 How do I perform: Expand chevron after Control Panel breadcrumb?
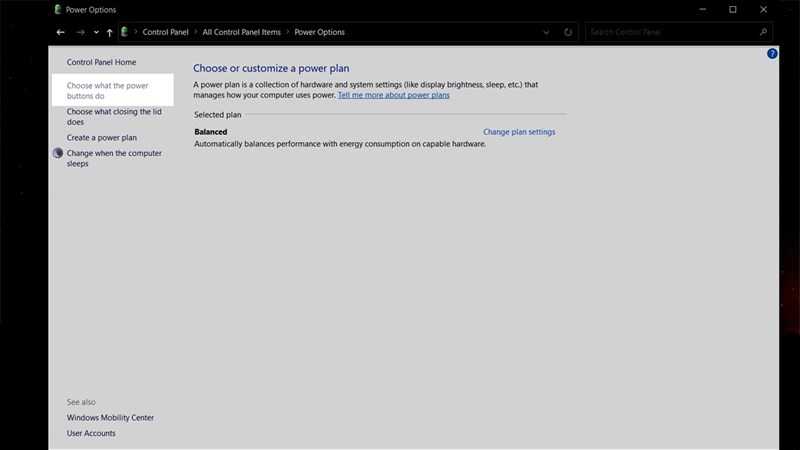(195, 32)
